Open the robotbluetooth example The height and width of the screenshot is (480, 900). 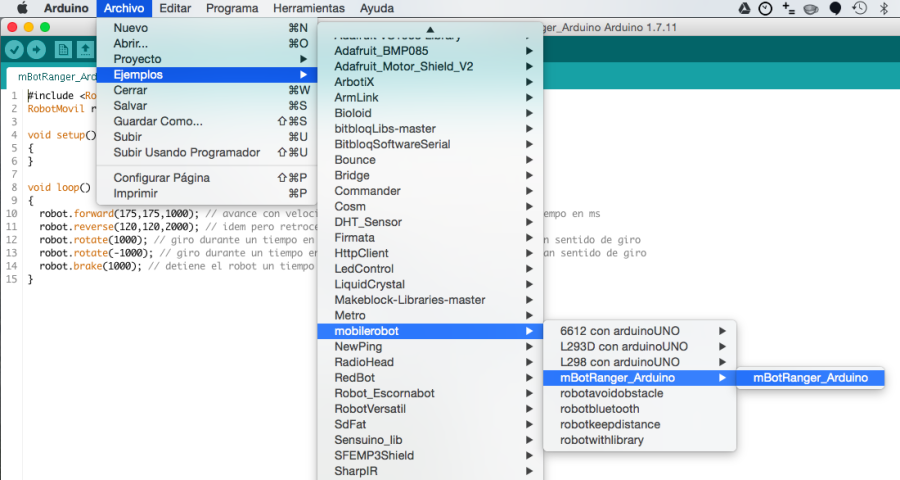[x=639, y=408]
